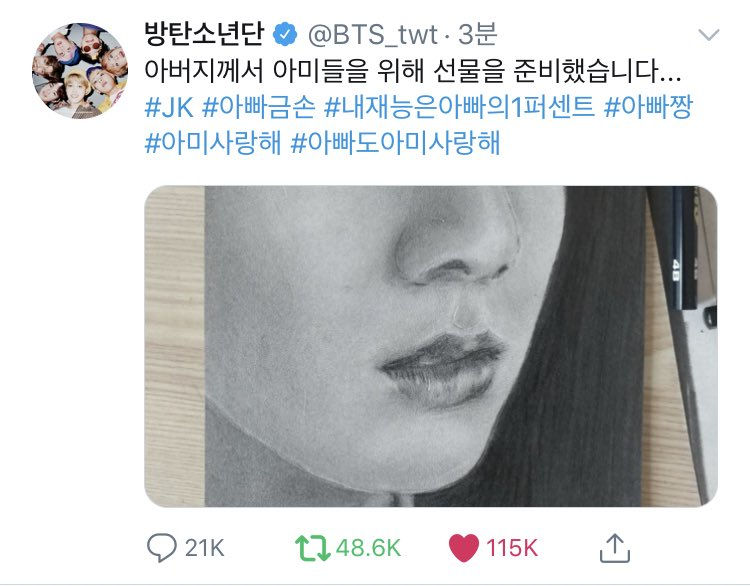
Task: Open the pencil portrait drawing image
Action: coord(430,346)
